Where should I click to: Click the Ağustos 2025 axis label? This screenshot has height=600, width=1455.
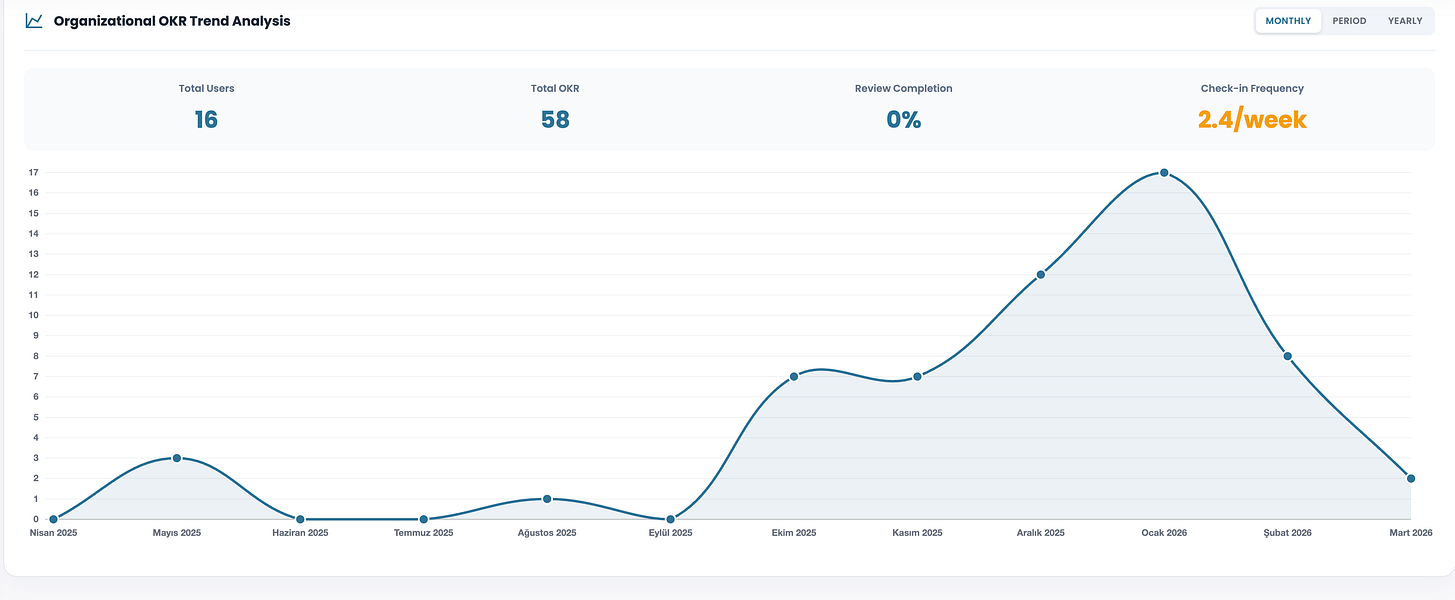[547, 533]
